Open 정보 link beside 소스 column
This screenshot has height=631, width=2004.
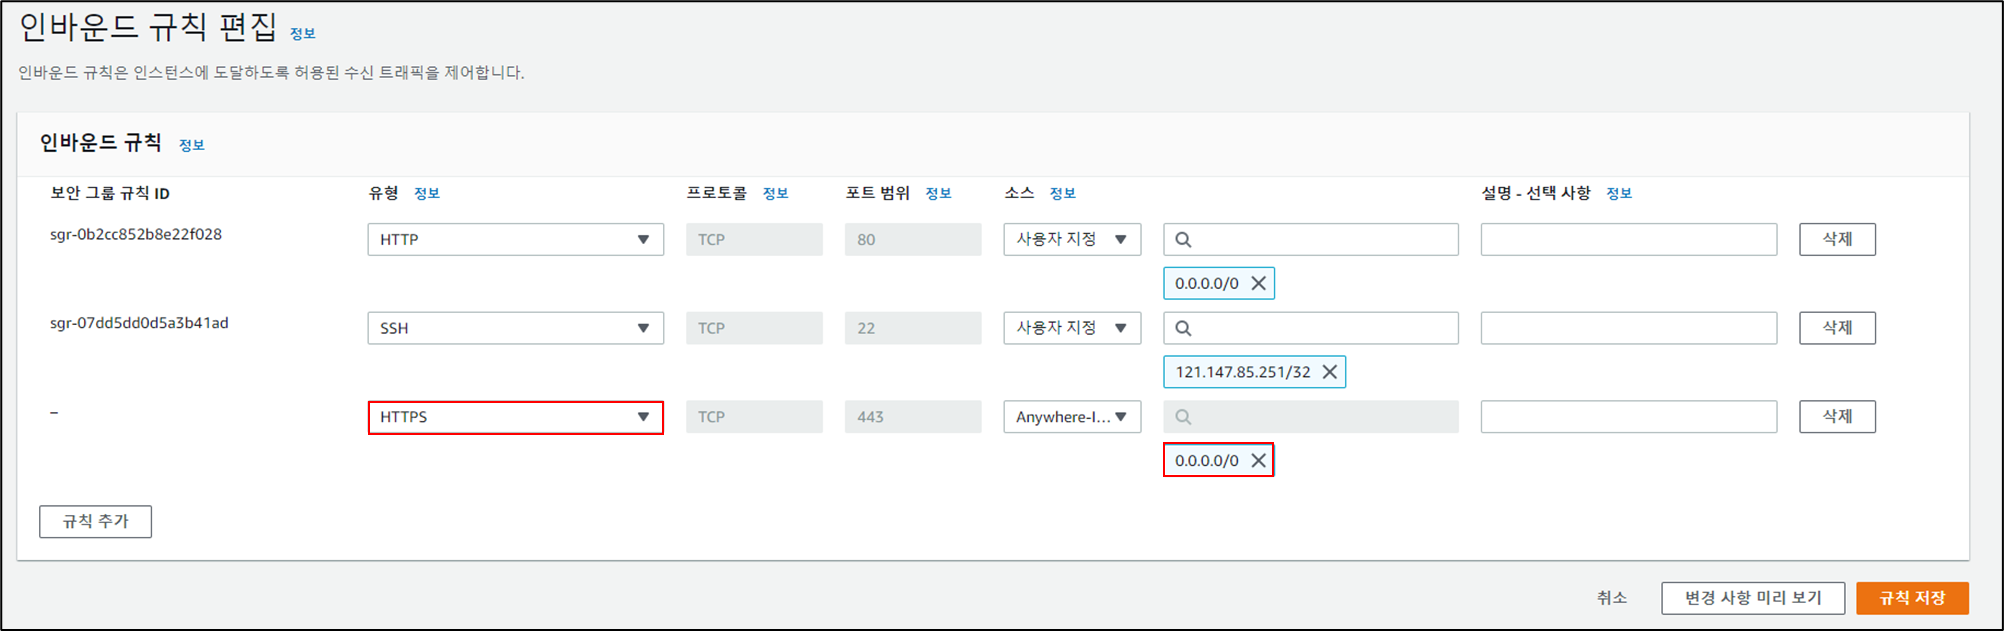tap(1063, 194)
